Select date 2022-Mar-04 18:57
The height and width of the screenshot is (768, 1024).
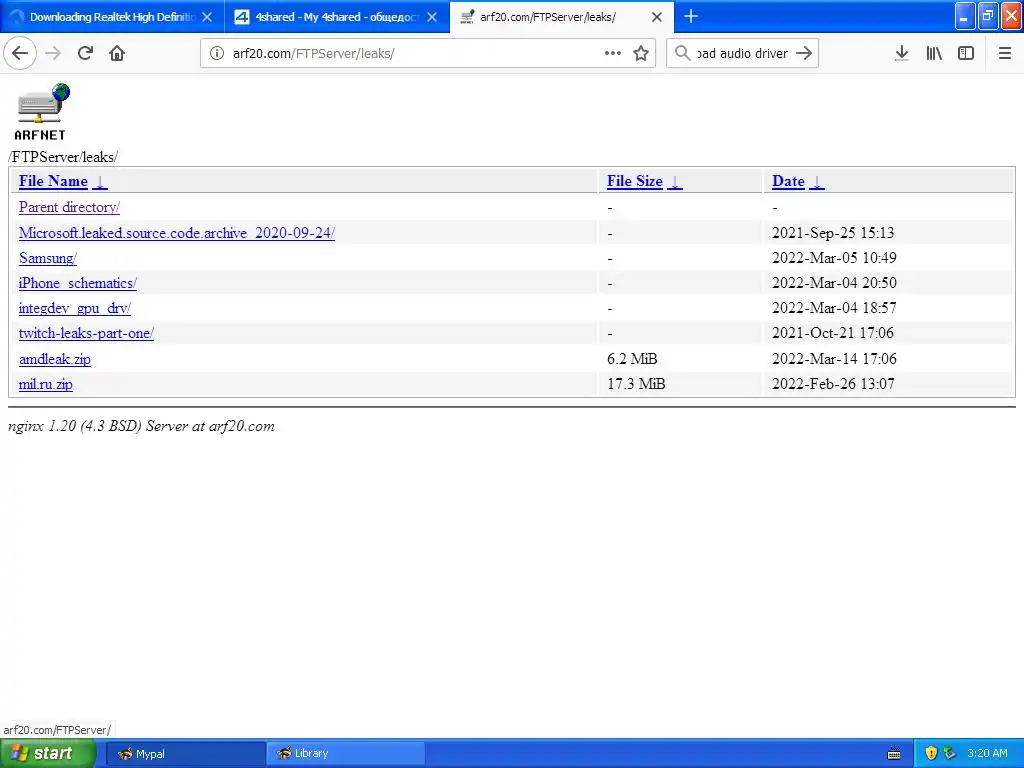point(834,308)
